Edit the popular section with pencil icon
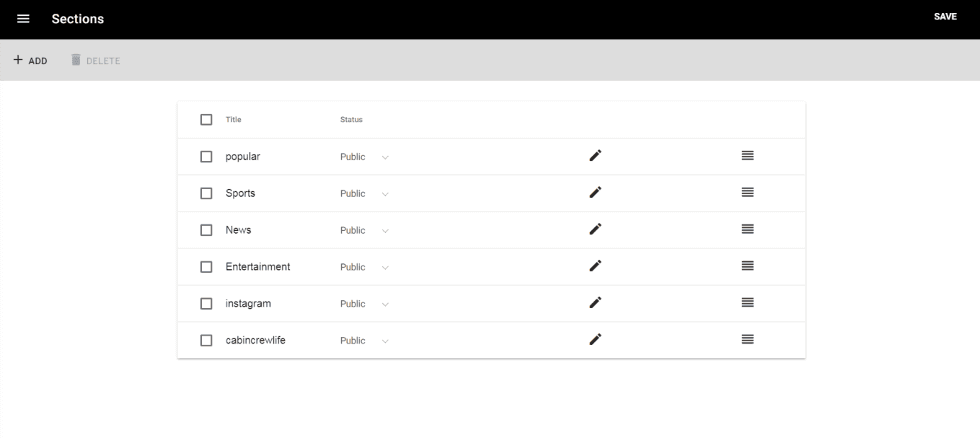Screen dimensions: 980x438 pos(595,156)
